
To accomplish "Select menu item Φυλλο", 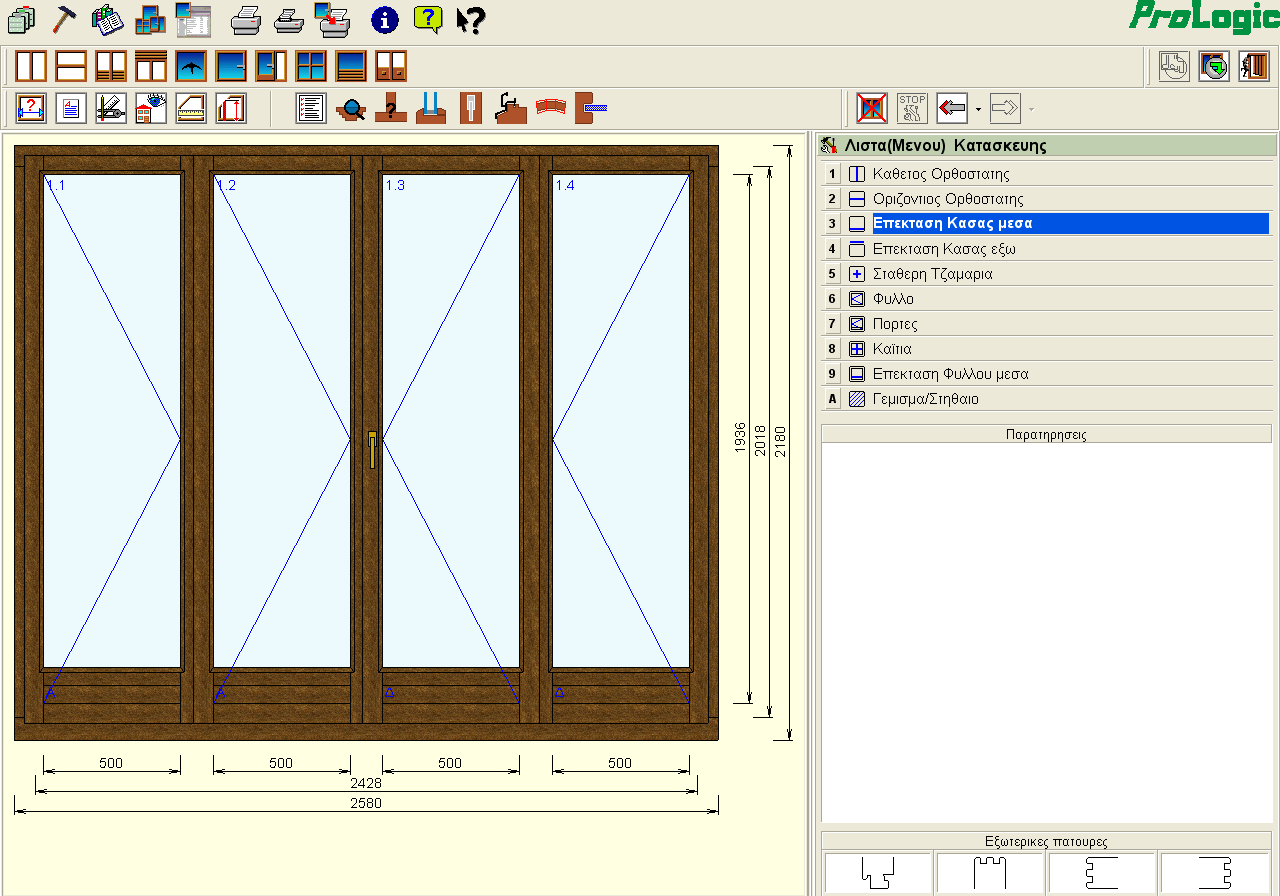I will 1046,299.
